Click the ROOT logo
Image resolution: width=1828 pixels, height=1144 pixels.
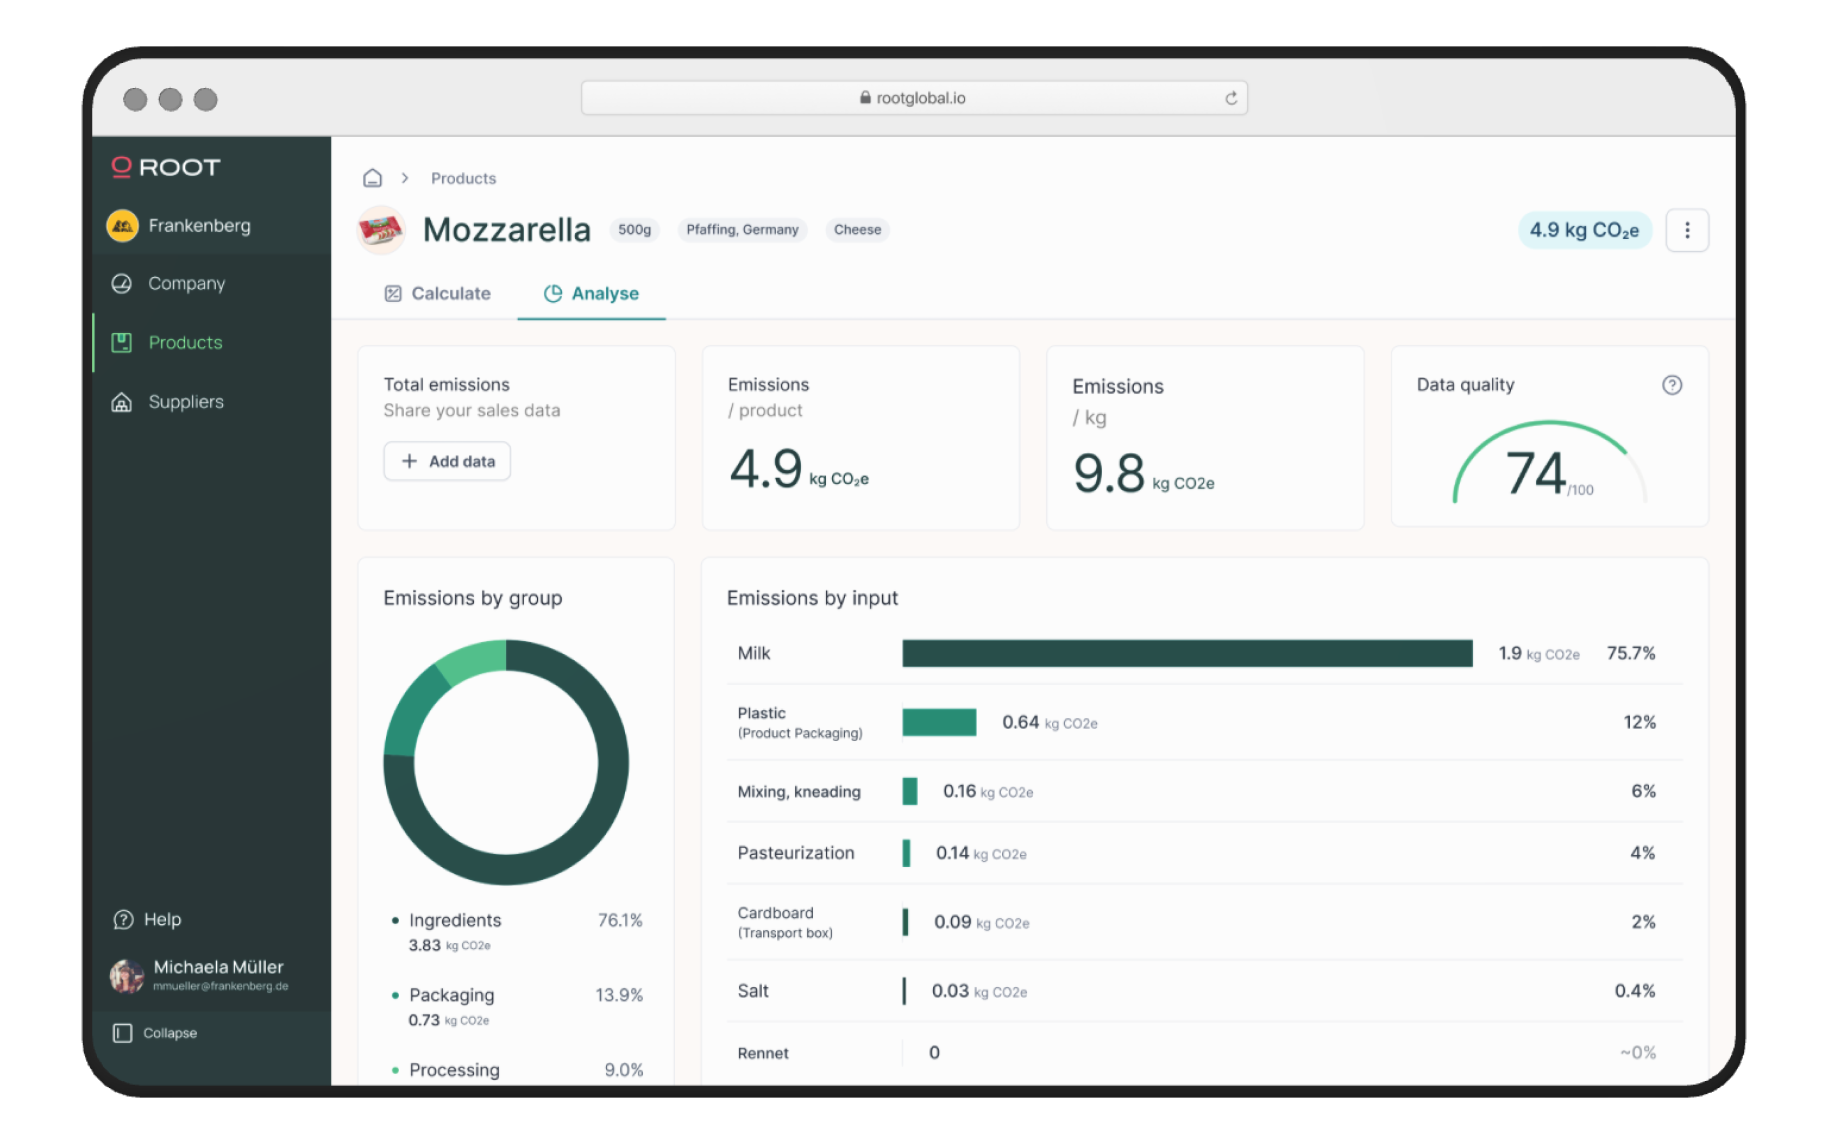[x=166, y=167]
